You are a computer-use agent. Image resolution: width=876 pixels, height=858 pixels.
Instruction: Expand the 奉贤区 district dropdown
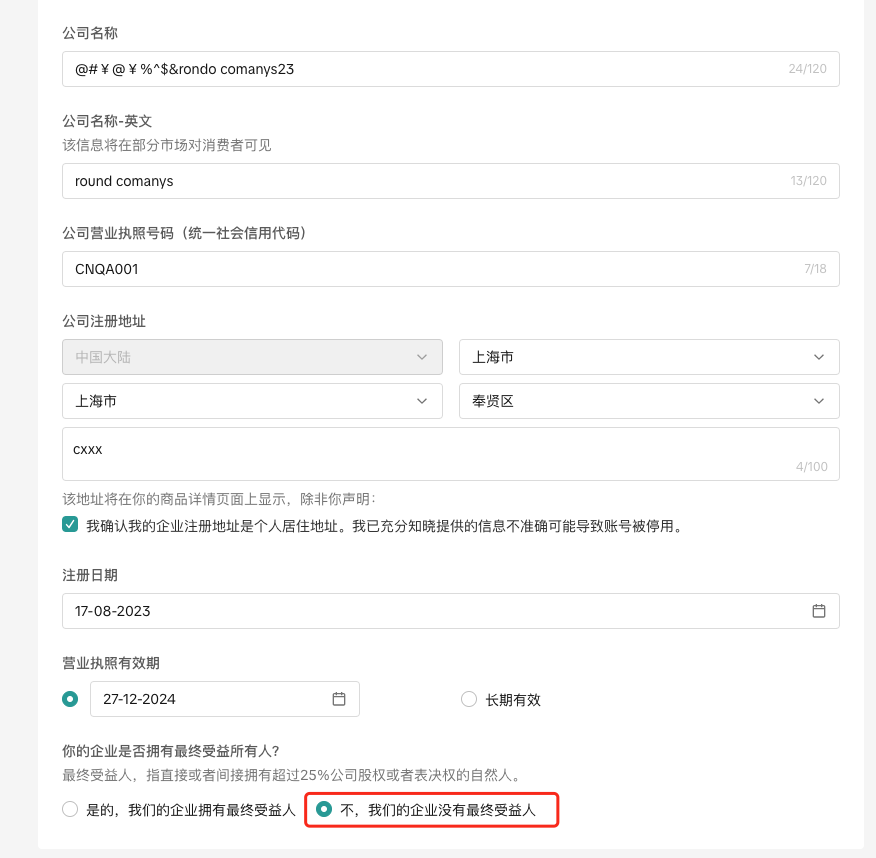coord(648,401)
